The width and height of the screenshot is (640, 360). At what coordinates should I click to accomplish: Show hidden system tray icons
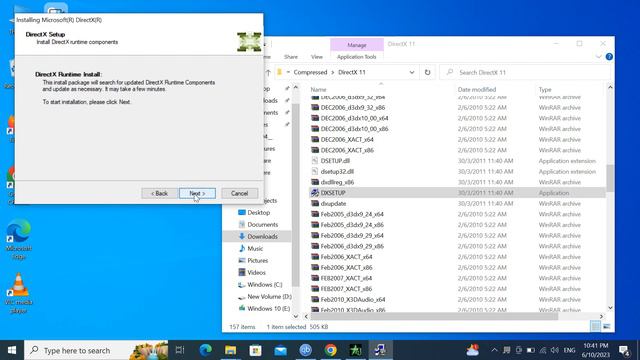click(x=494, y=350)
